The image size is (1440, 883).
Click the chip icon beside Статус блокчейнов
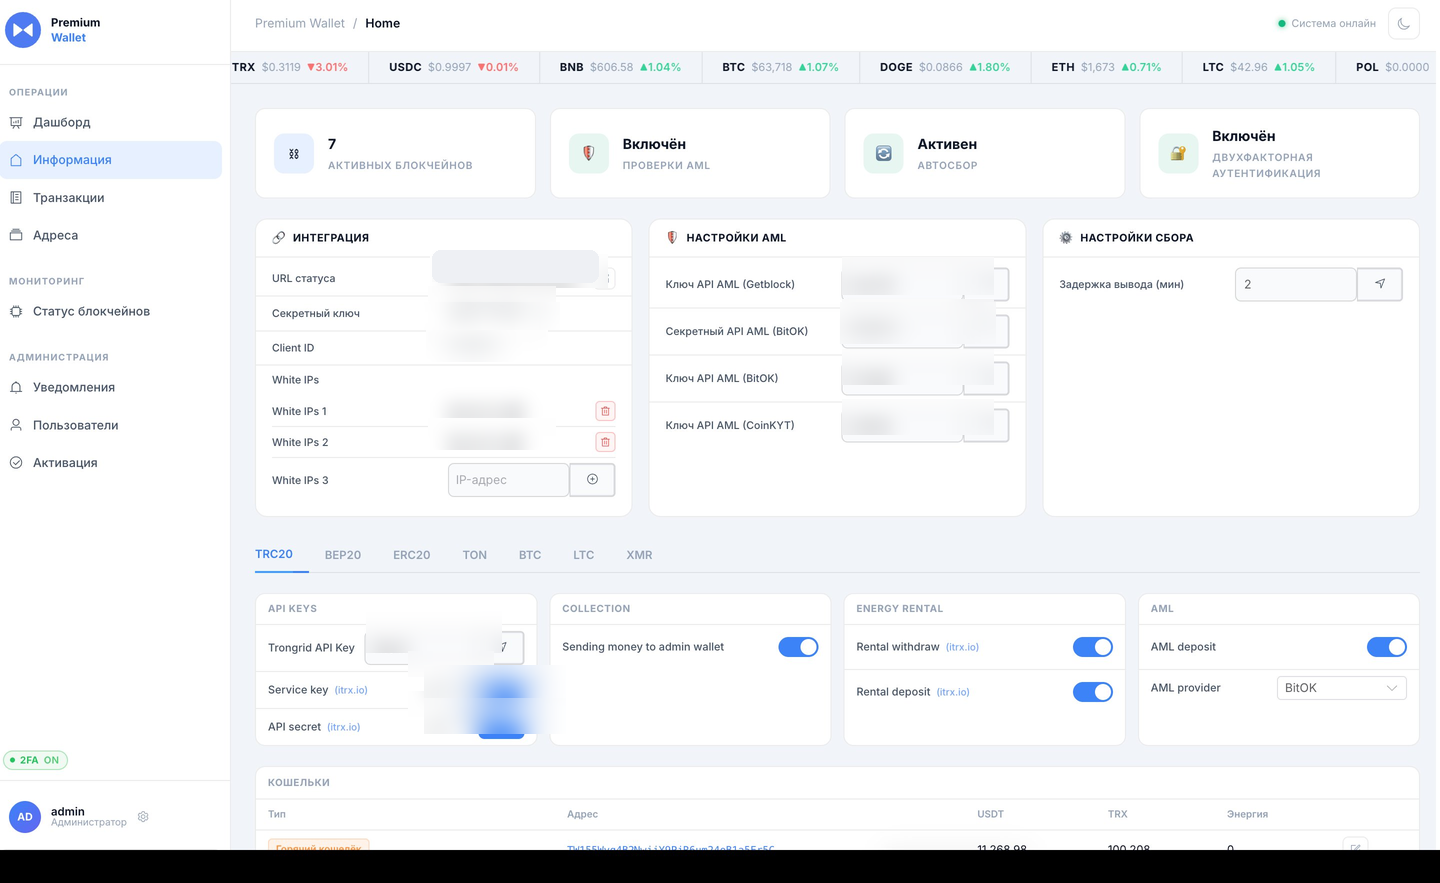click(16, 311)
